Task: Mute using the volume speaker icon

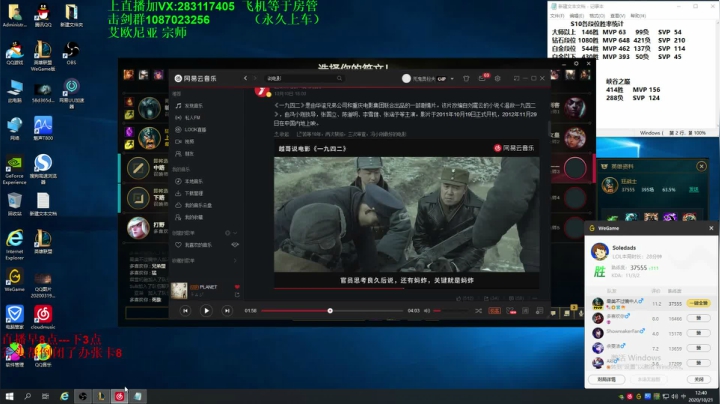Action: pos(427,311)
